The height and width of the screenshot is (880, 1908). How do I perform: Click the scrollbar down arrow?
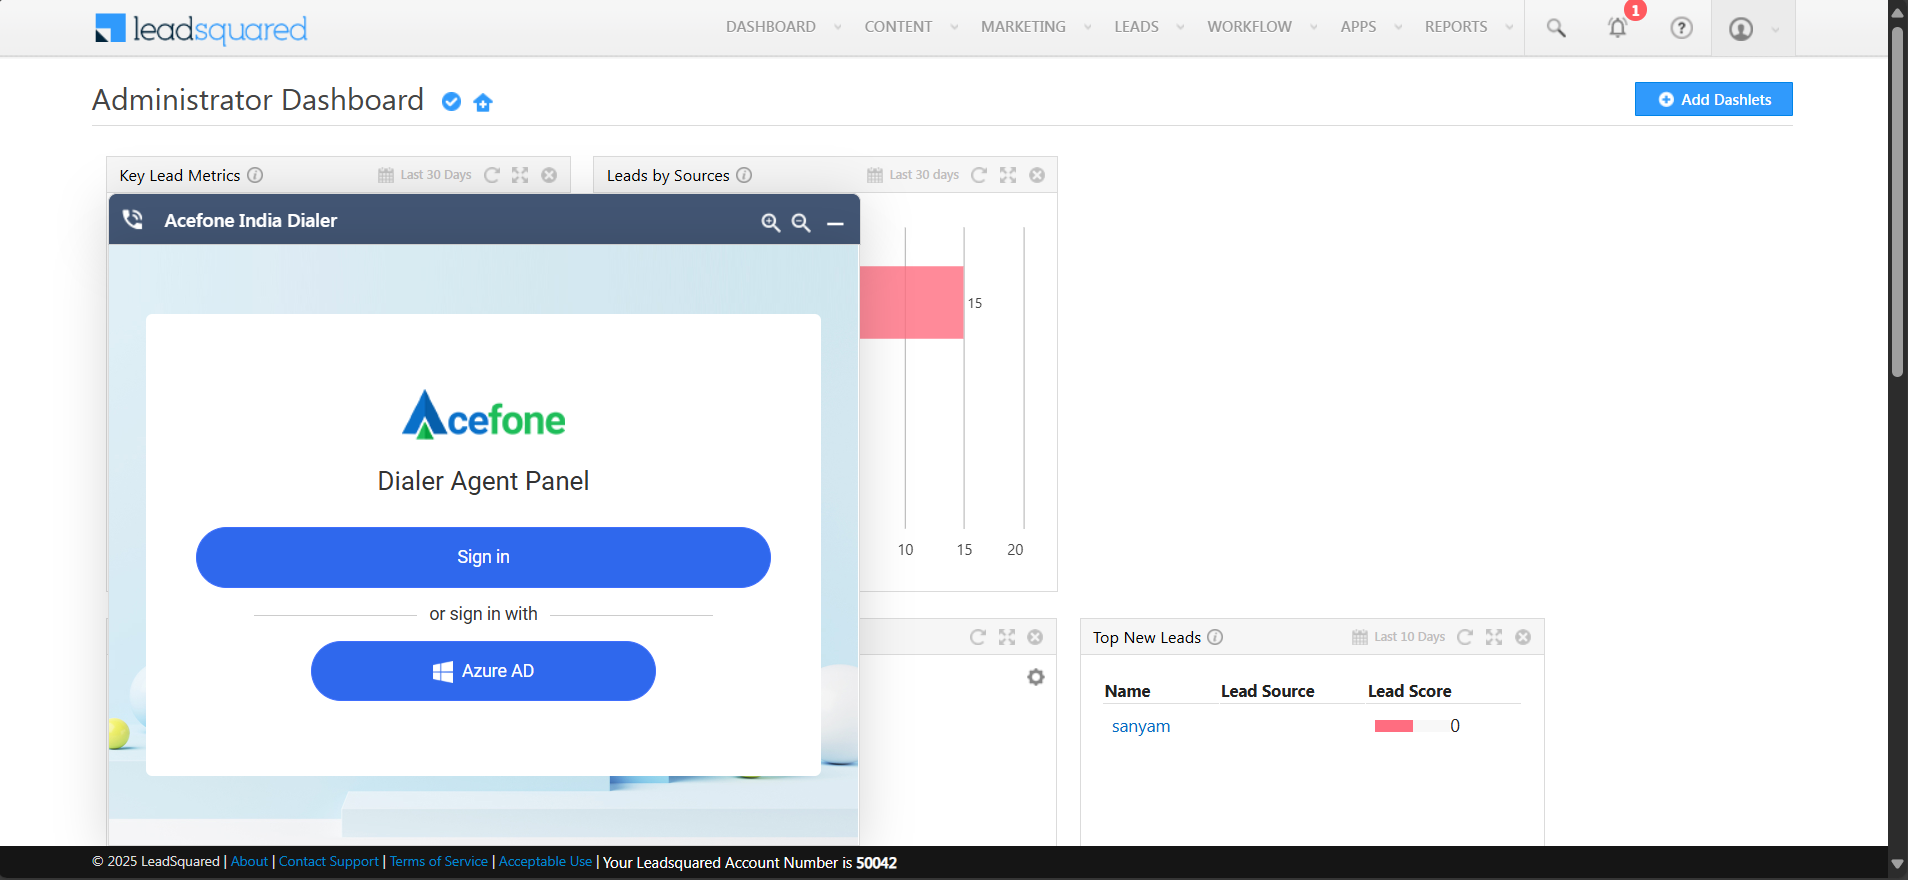click(1897, 863)
